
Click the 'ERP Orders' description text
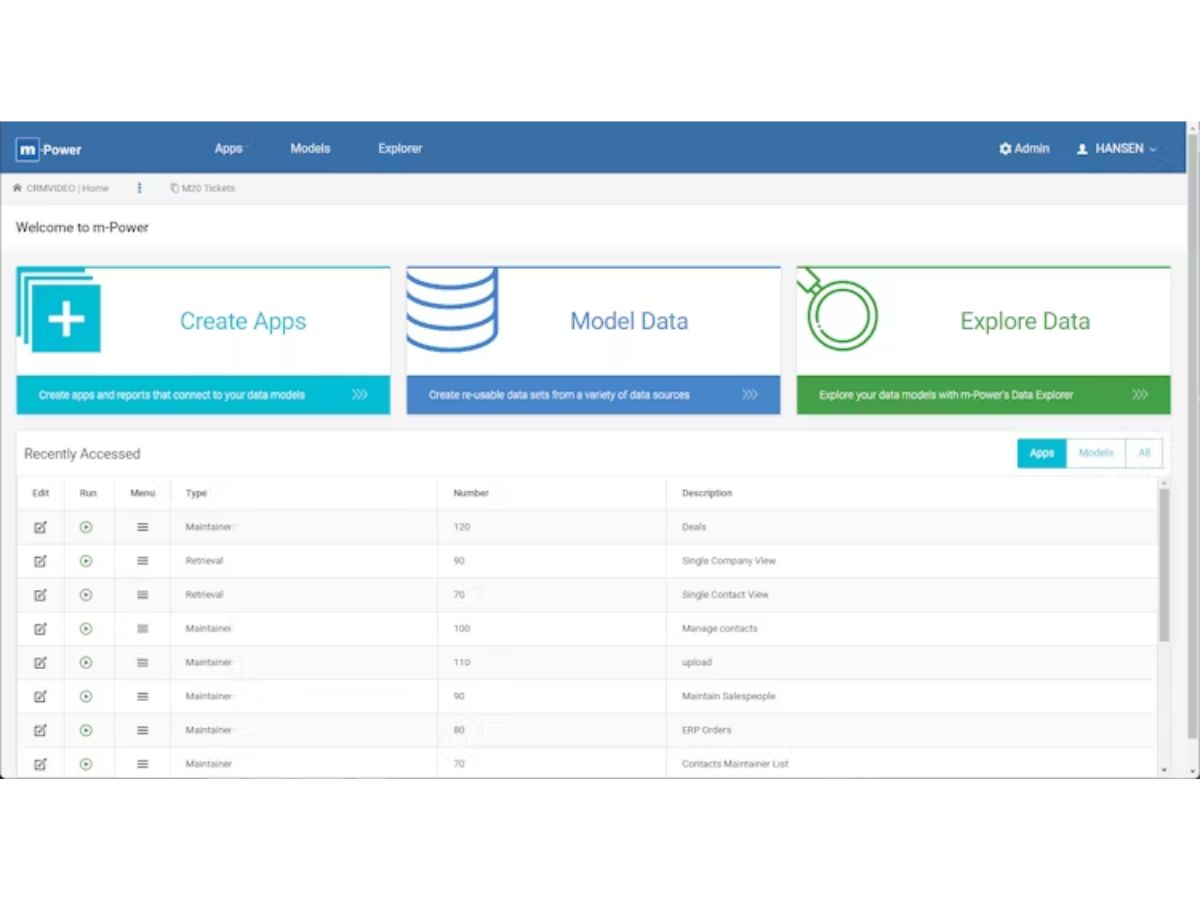[707, 731]
